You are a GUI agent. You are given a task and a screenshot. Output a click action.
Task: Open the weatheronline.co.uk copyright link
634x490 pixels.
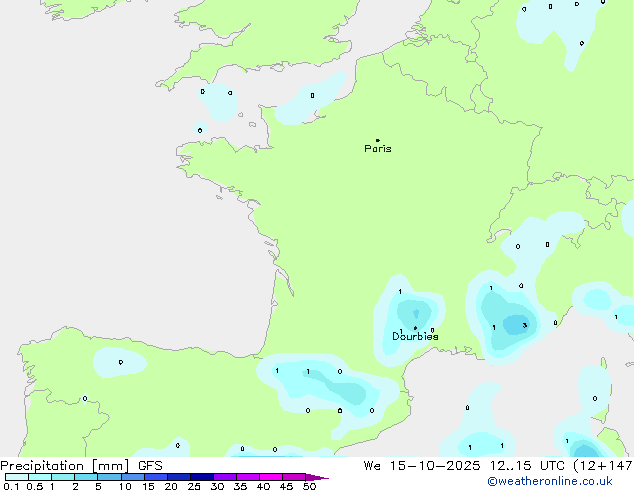tap(549, 481)
